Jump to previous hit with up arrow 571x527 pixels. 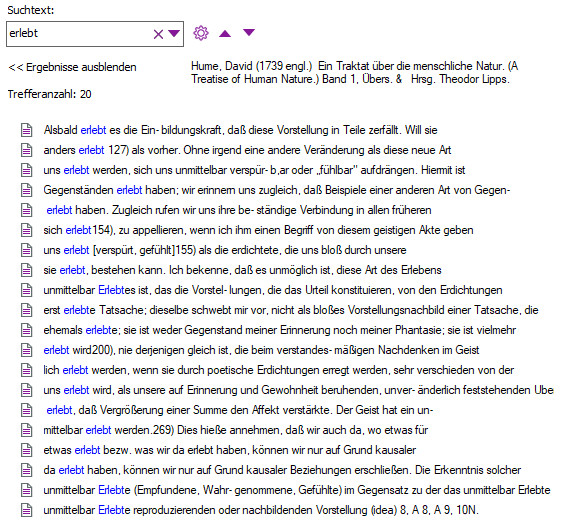point(225,34)
